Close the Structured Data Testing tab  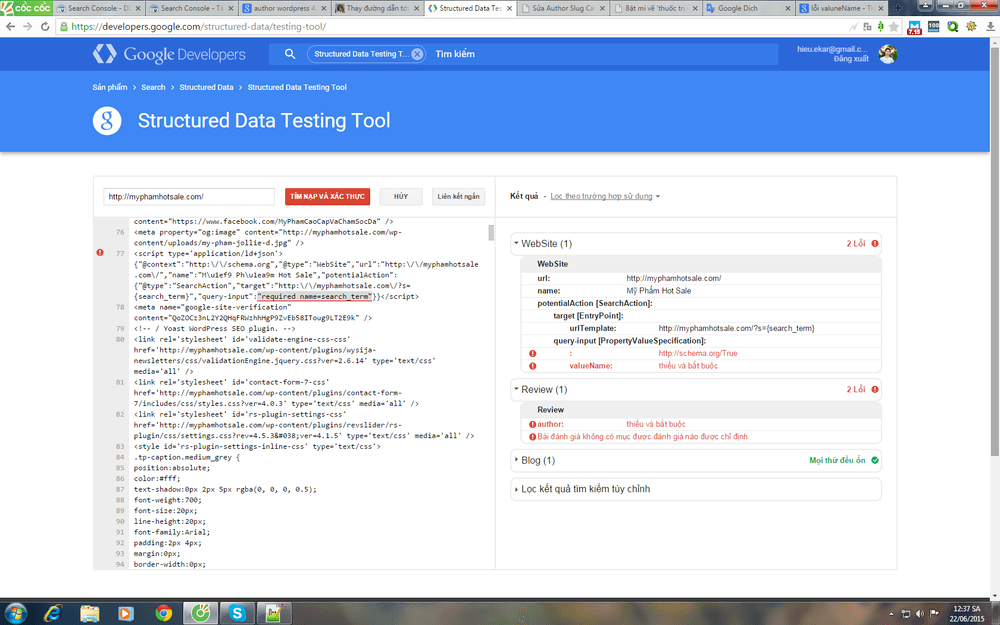coord(509,8)
